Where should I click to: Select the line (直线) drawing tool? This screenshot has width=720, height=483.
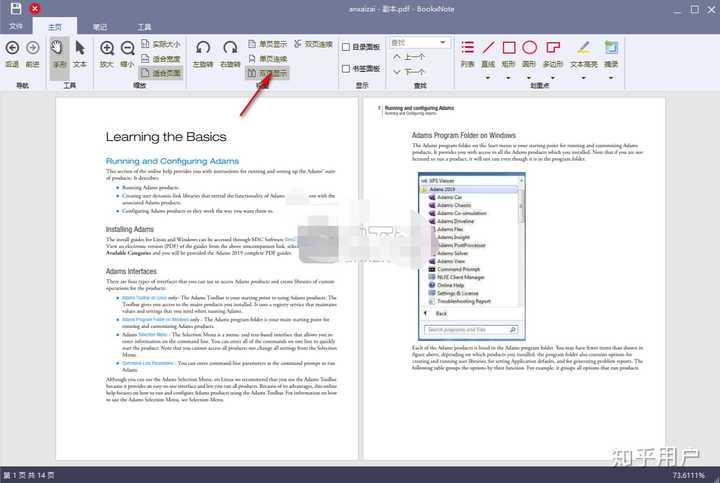488,54
